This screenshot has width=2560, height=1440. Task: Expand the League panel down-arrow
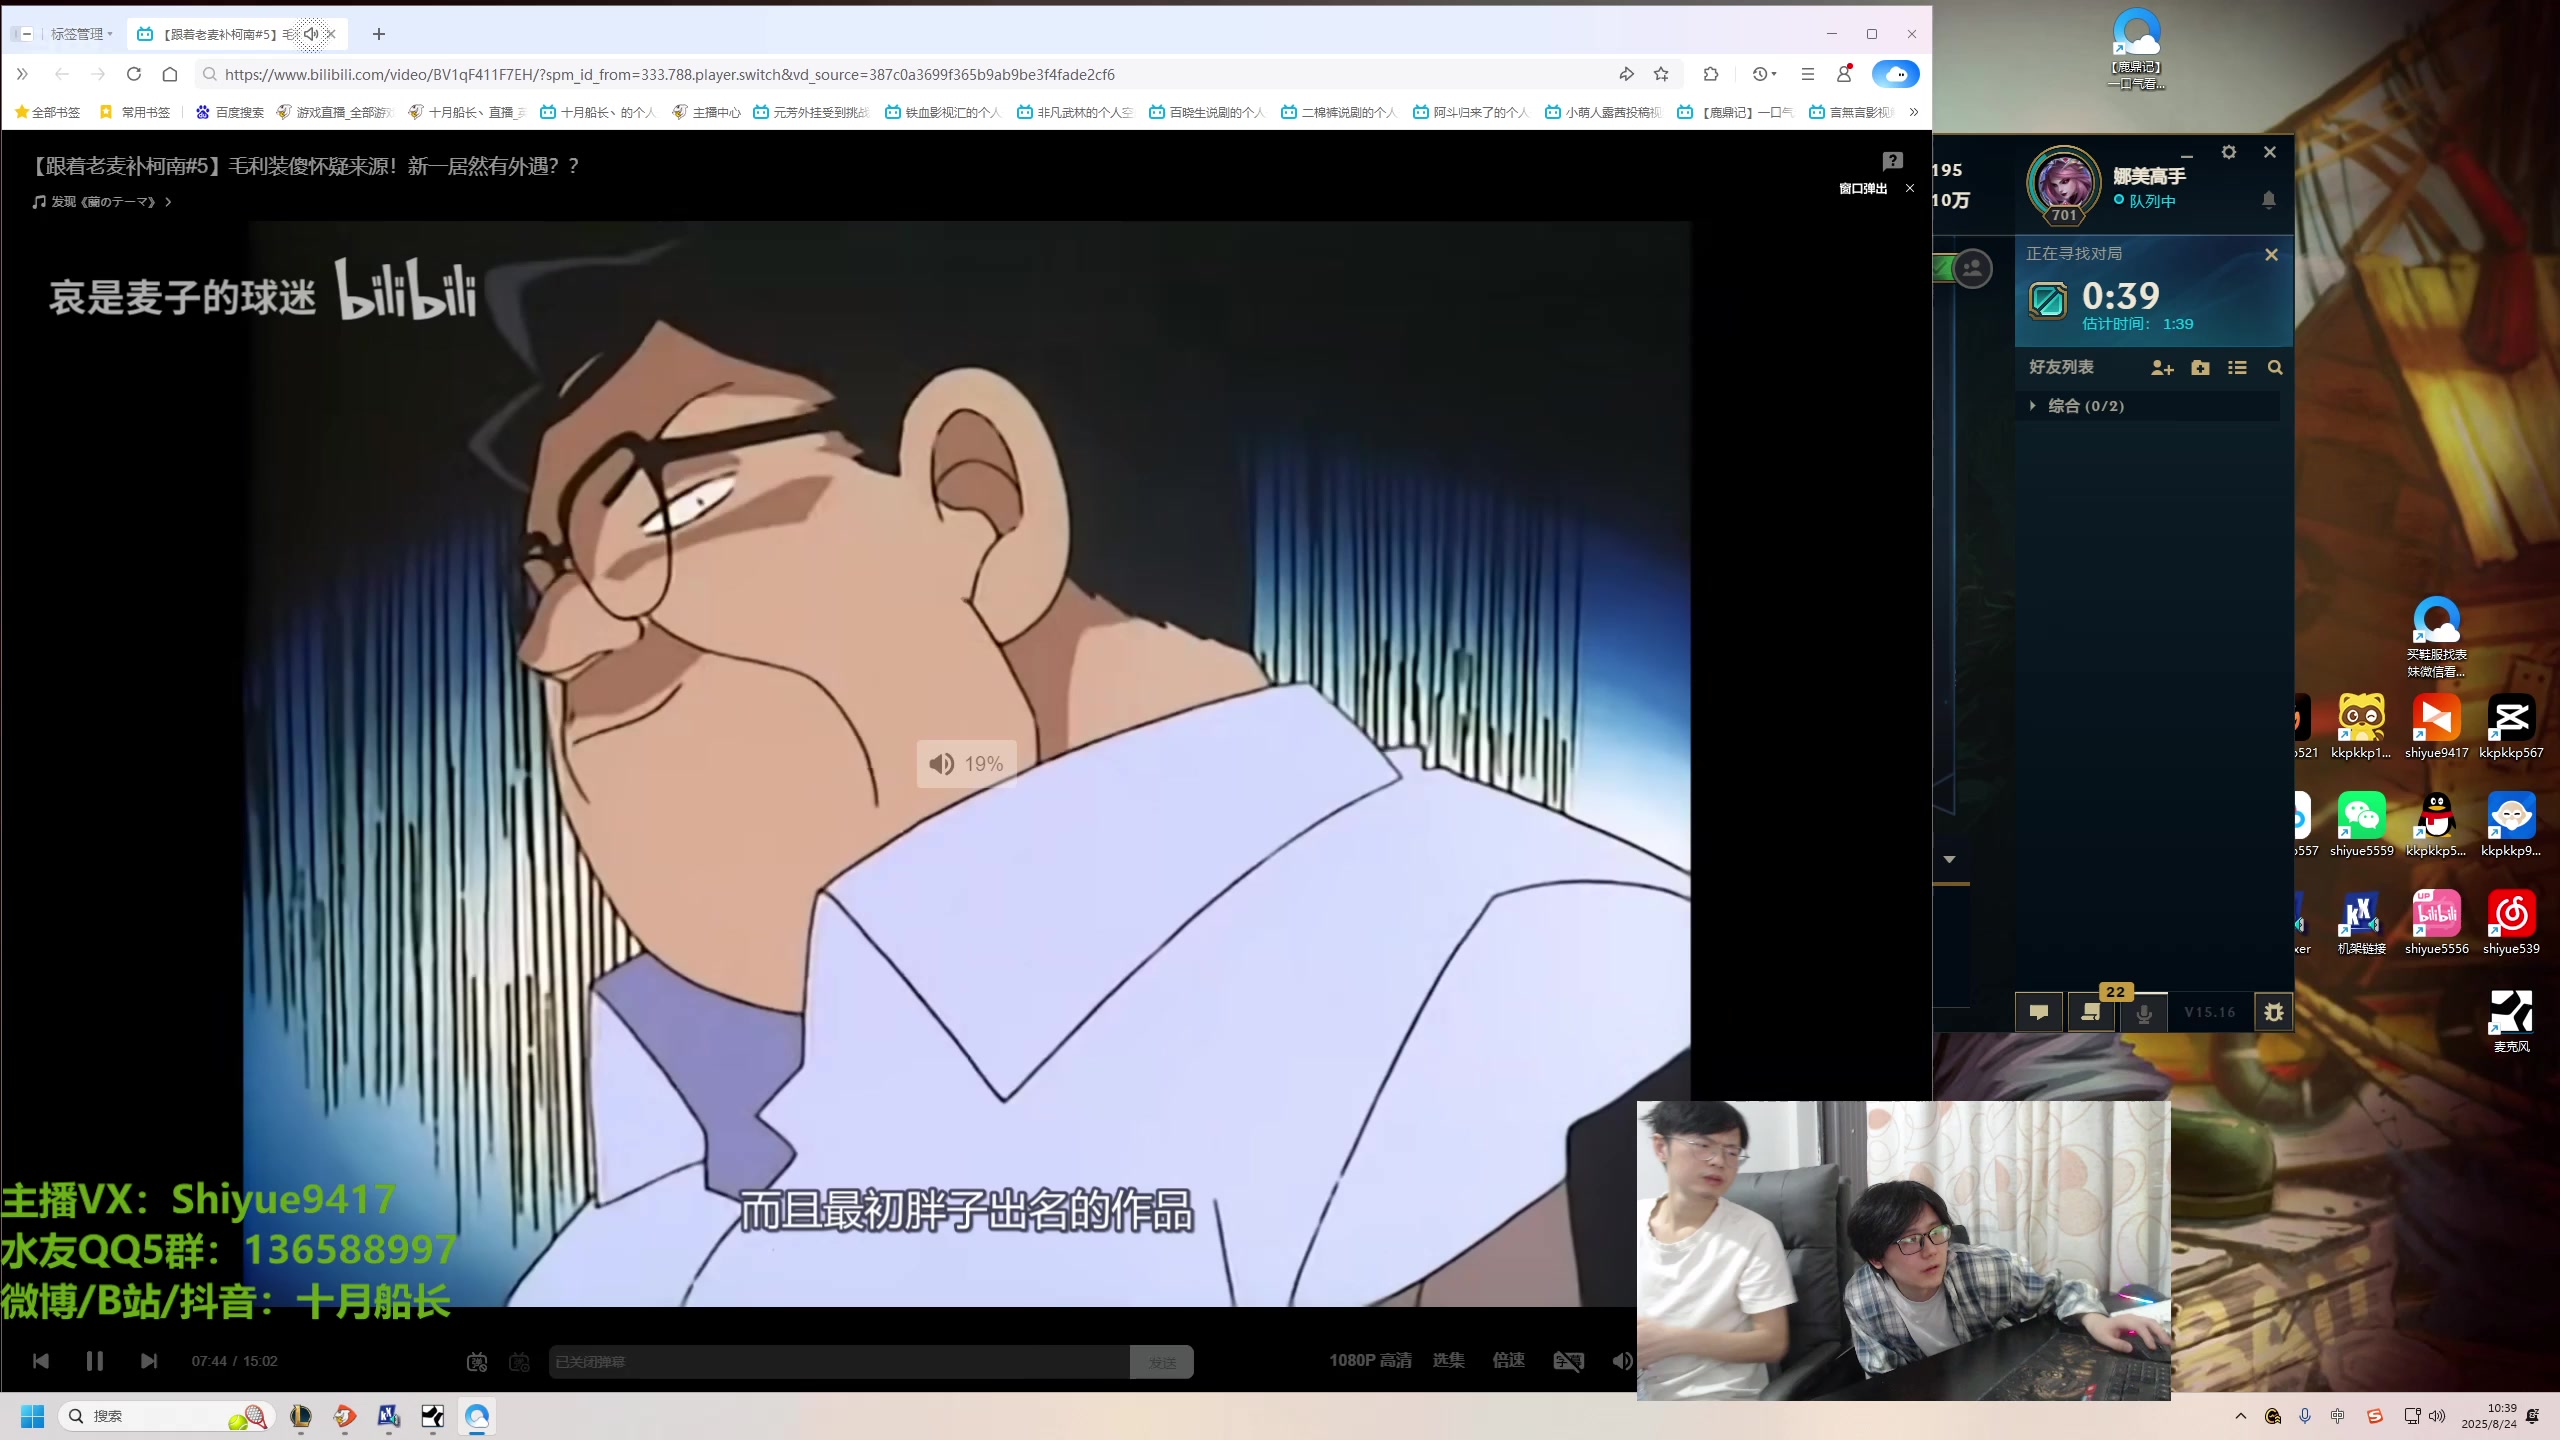(x=1949, y=859)
